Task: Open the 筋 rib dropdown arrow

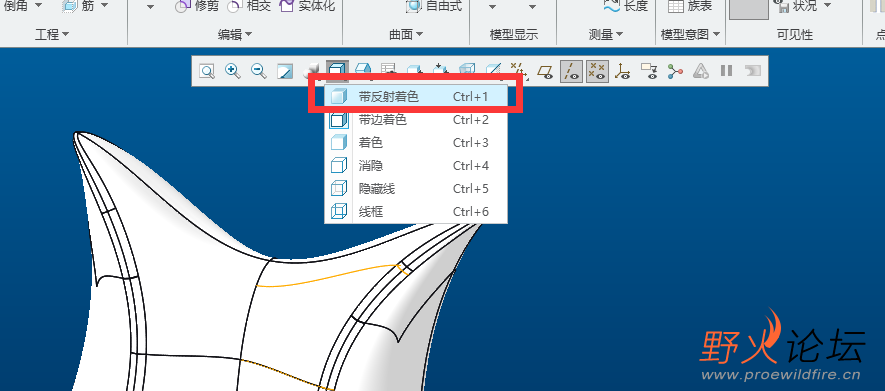Action: 105,6
